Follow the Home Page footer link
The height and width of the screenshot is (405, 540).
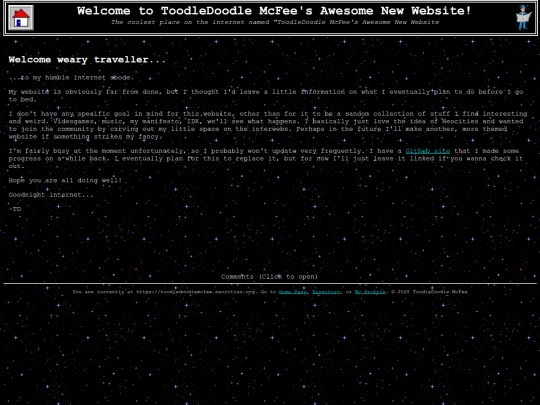(292, 292)
